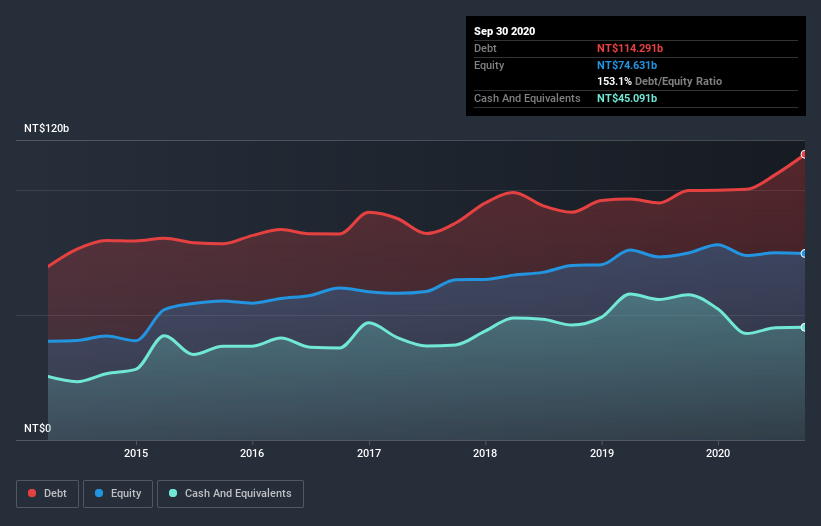Click the 2019 x-axis label
Viewport: 821px width, 526px height.
(x=602, y=453)
